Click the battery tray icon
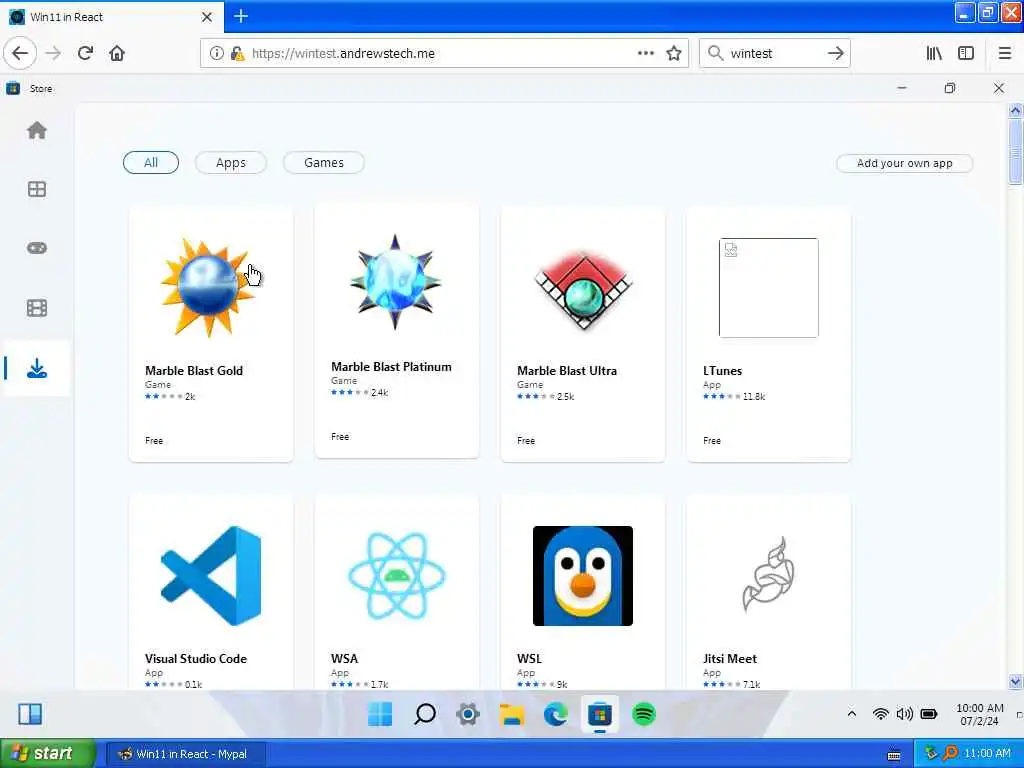The image size is (1024, 768). click(929, 714)
